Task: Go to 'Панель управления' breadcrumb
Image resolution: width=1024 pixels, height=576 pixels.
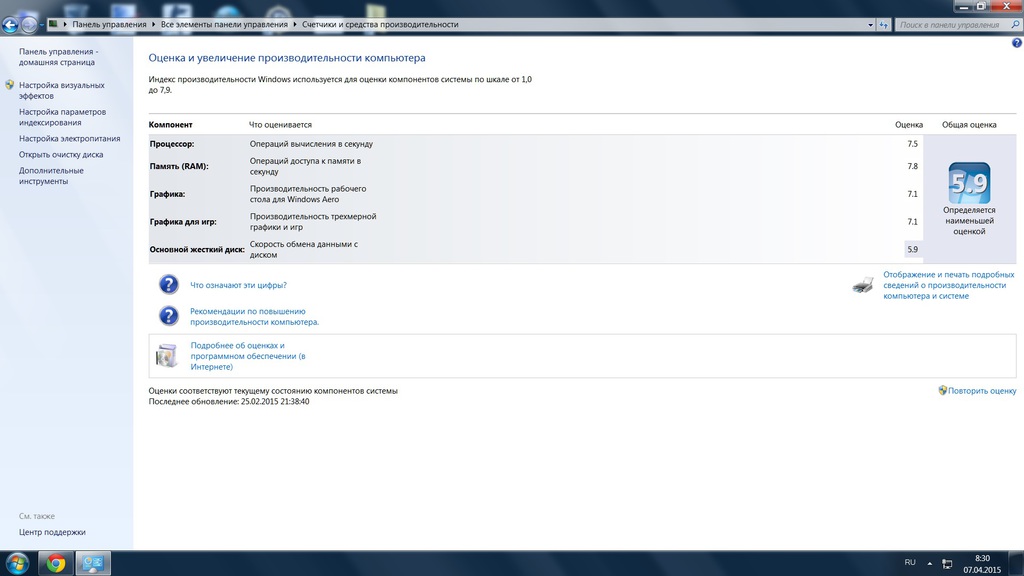Action: point(109,24)
